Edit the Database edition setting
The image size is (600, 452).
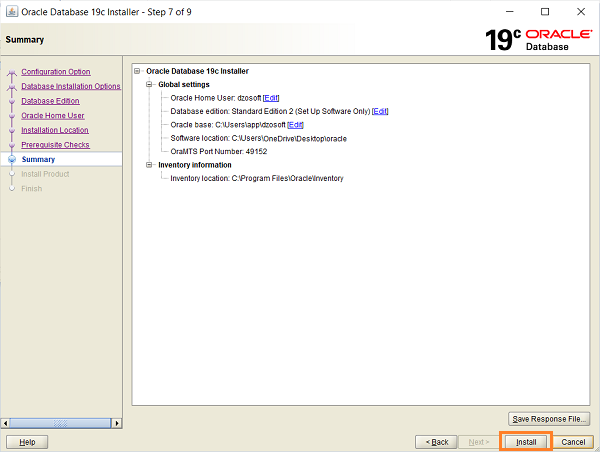click(380, 111)
